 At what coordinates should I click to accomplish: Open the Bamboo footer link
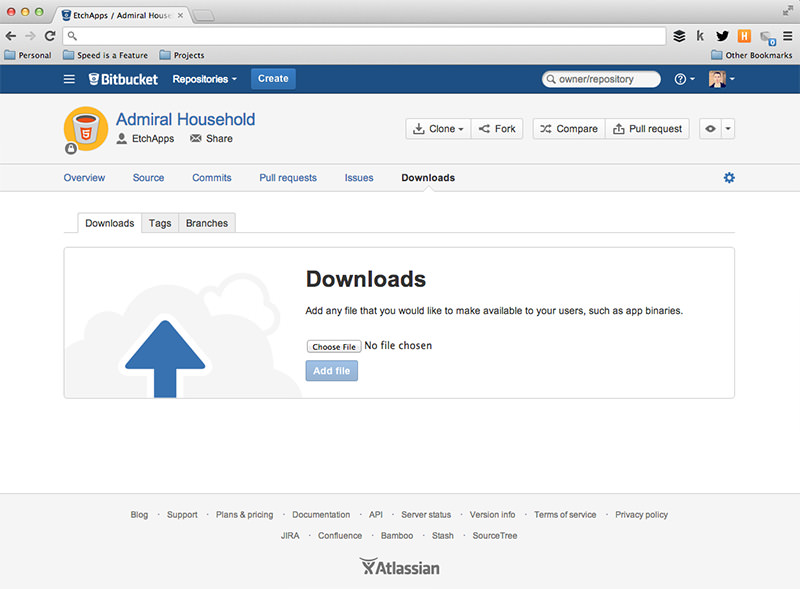pos(397,535)
